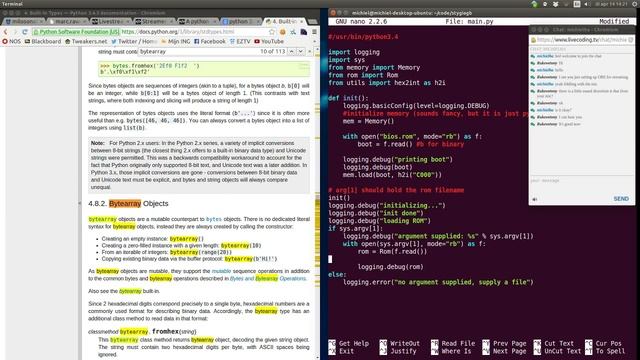Click the 'else:' line in nano

[x=337, y=274]
